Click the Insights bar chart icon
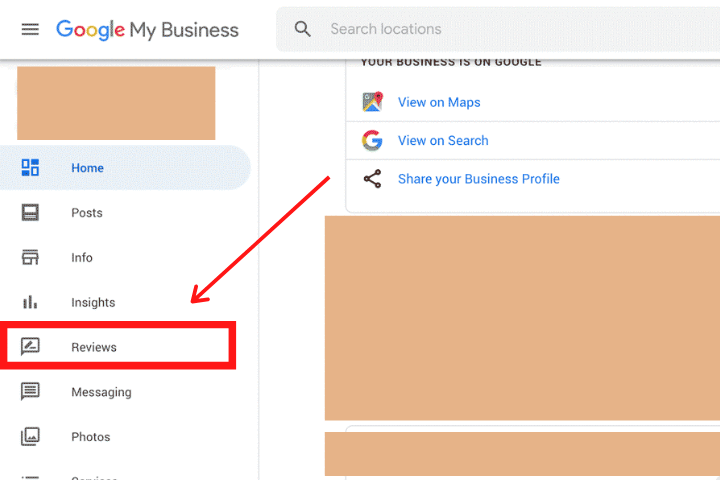 (30, 302)
